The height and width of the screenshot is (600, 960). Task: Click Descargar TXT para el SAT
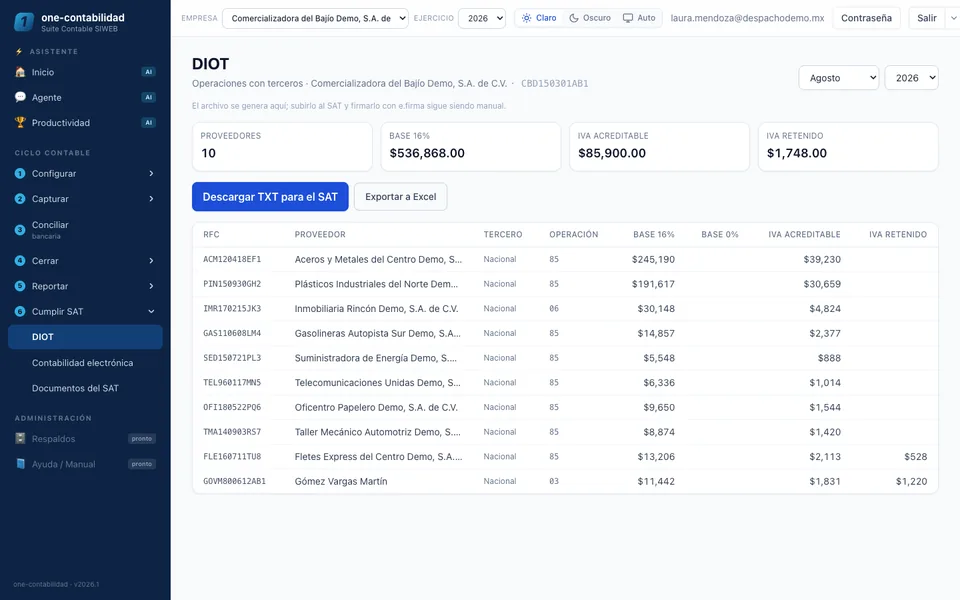tap(270, 197)
